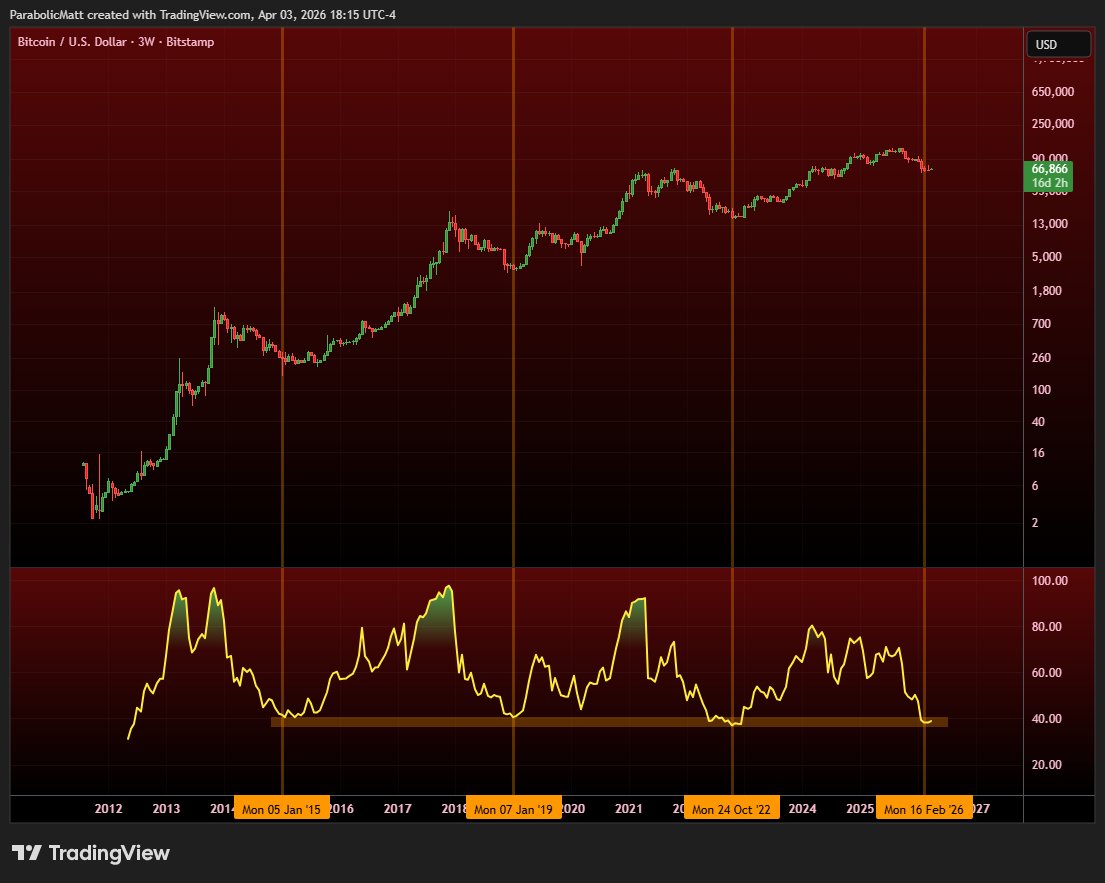Click the 650,000 price scale label
The height and width of the screenshot is (883, 1105).
click(x=1053, y=92)
